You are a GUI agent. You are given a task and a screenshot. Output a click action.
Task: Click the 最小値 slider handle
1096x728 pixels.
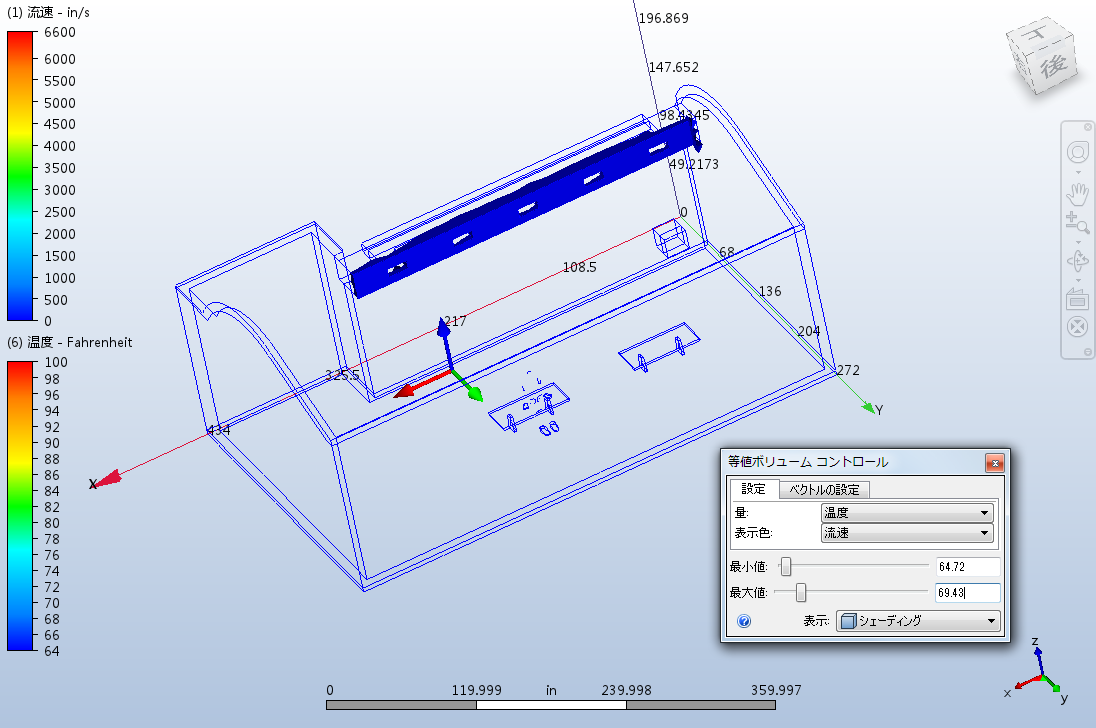[786, 567]
